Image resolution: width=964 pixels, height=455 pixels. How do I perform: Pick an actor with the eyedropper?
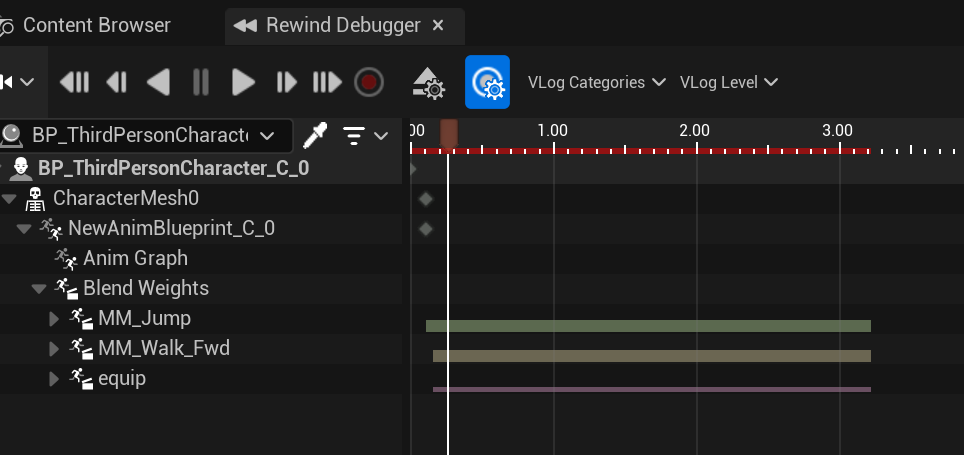pyautogui.click(x=315, y=135)
